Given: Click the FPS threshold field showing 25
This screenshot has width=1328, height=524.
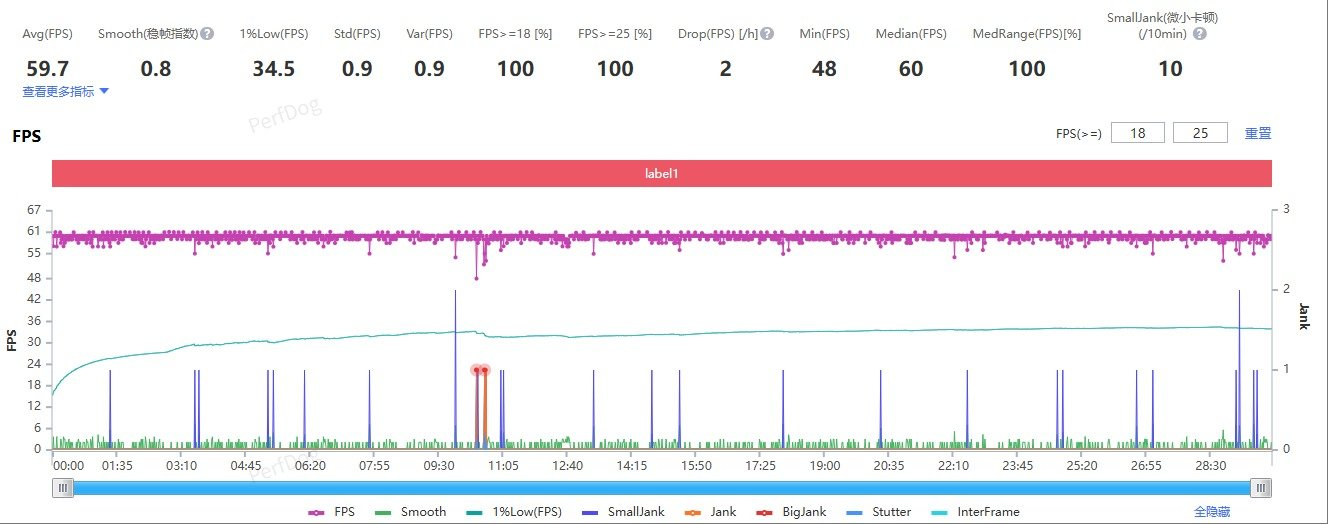Looking at the screenshot, I should (1200, 133).
